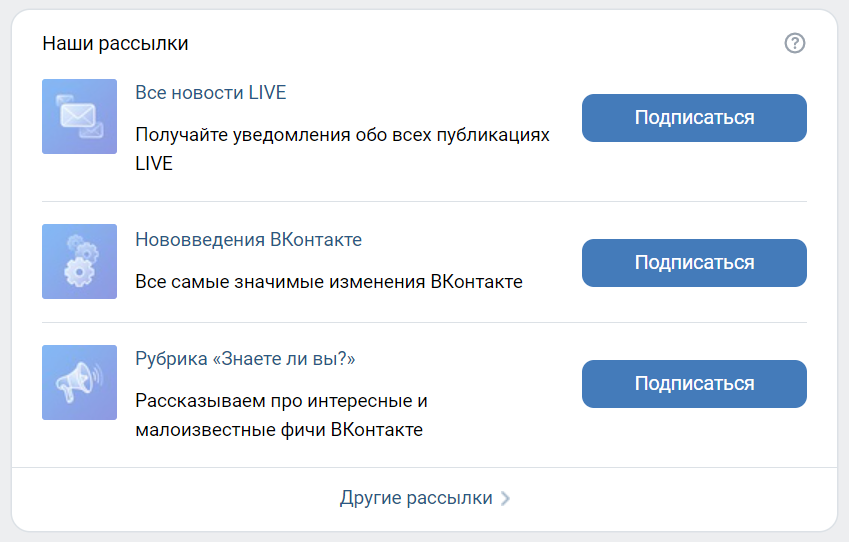
Task: Open the Нововведения ВКонтакте title link
Action: [248, 240]
